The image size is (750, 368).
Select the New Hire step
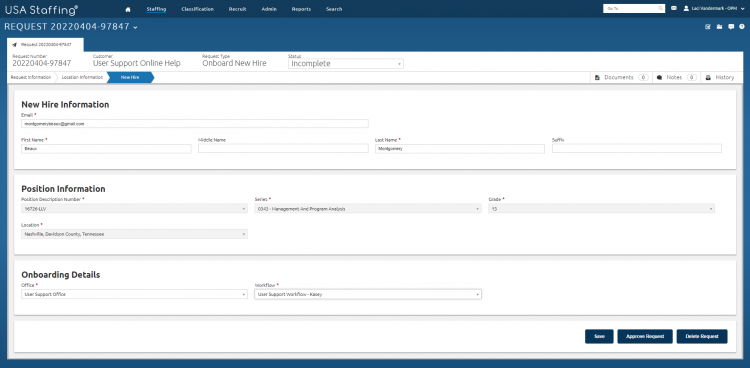coord(130,78)
